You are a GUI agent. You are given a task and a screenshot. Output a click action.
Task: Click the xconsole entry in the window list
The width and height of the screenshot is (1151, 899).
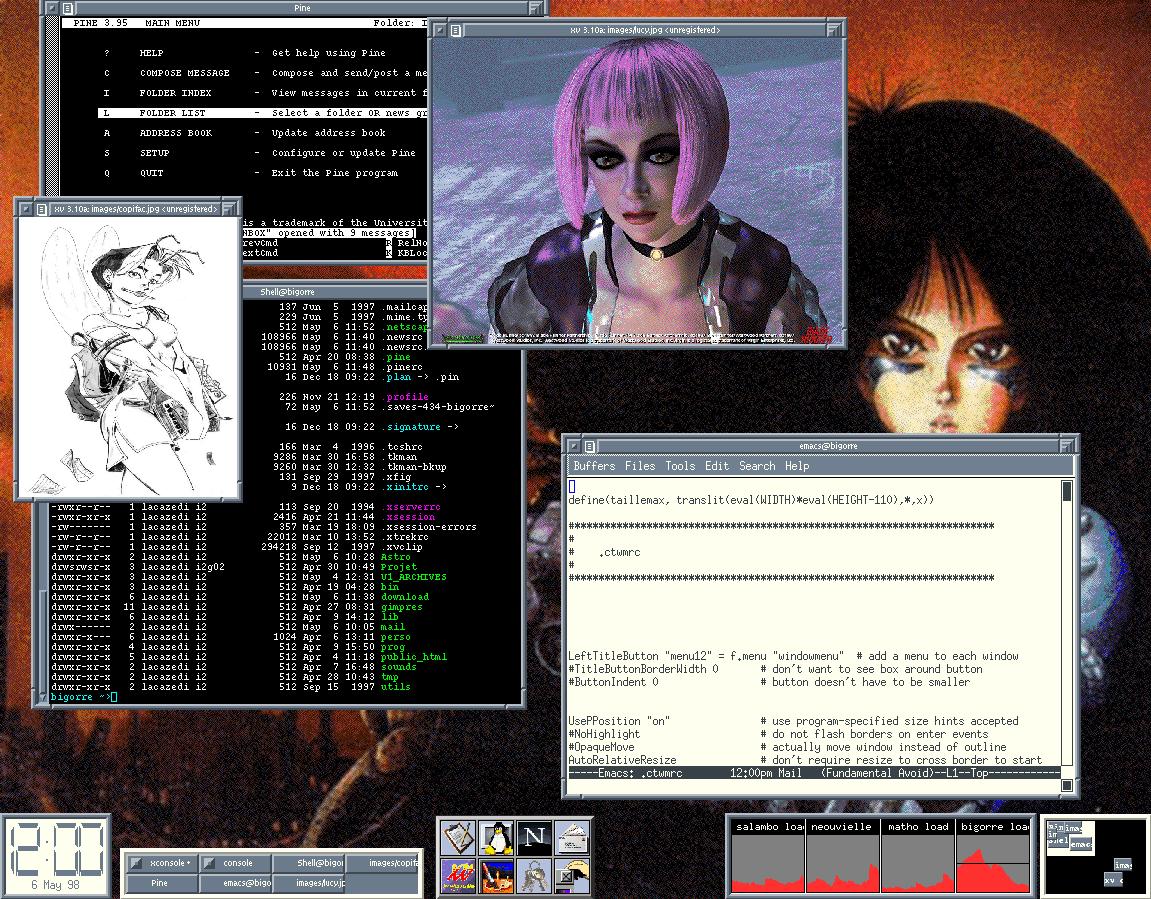coord(161,863)
